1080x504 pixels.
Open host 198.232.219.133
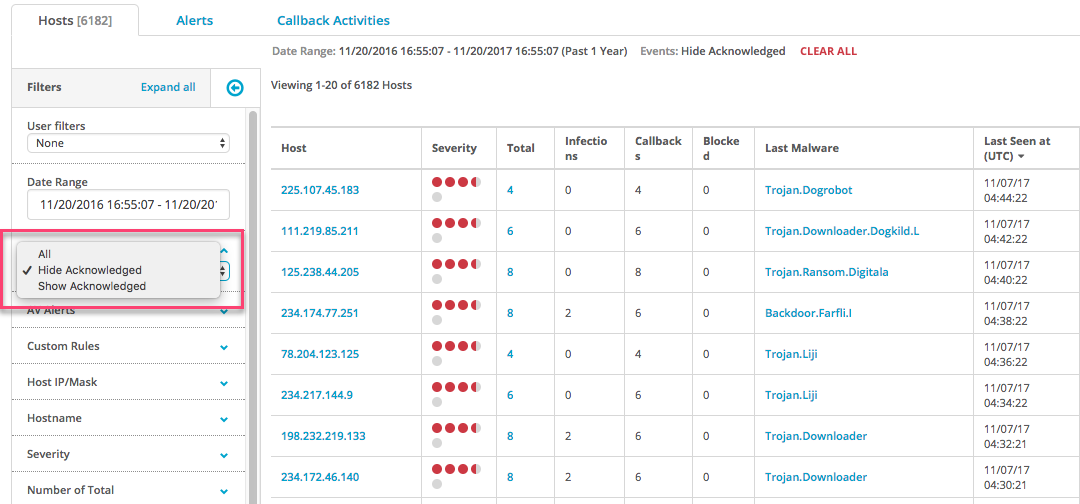click(x=323, y=436)
